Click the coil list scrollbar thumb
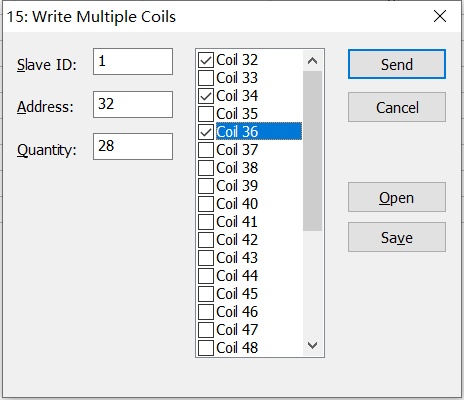This screenshot has width=464, height=400. pos(312,151)
